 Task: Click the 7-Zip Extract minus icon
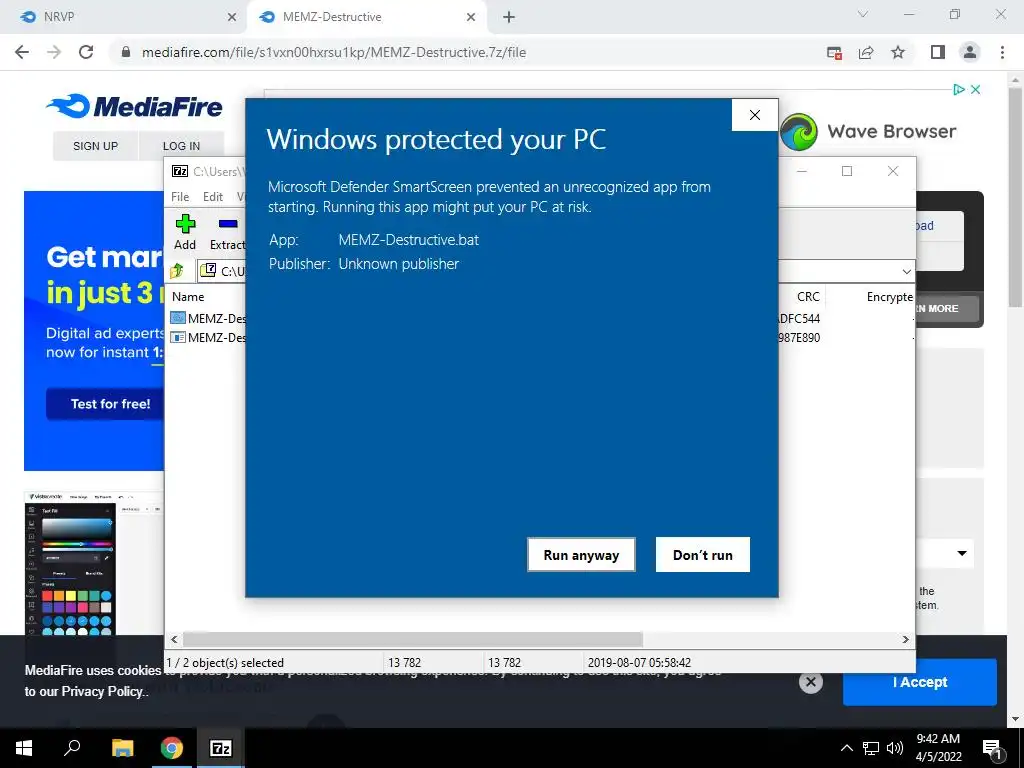(227, 224)
